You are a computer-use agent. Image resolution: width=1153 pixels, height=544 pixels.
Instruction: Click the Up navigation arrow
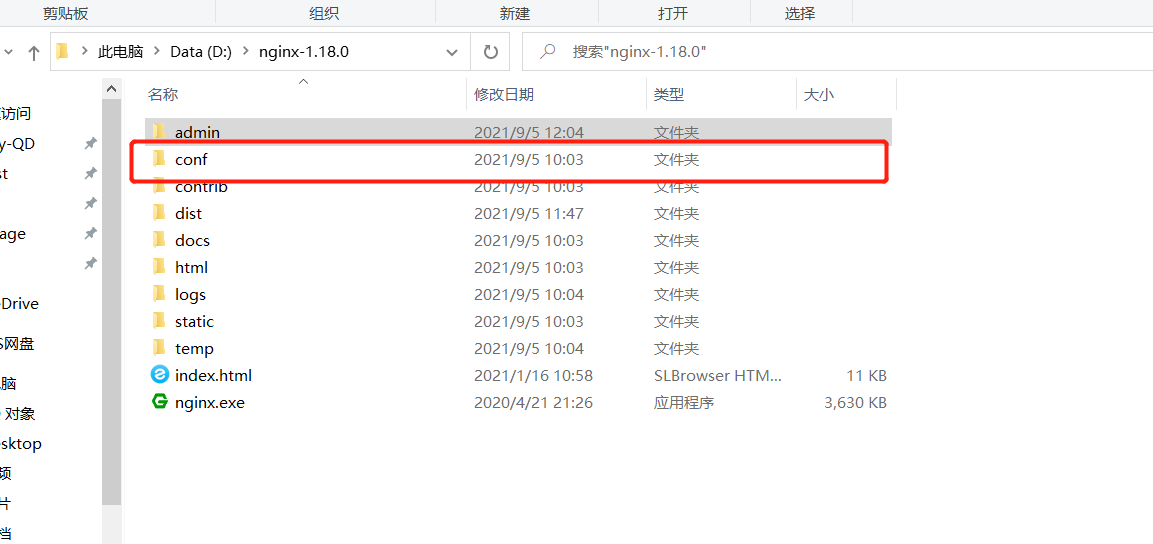point(33,52)
